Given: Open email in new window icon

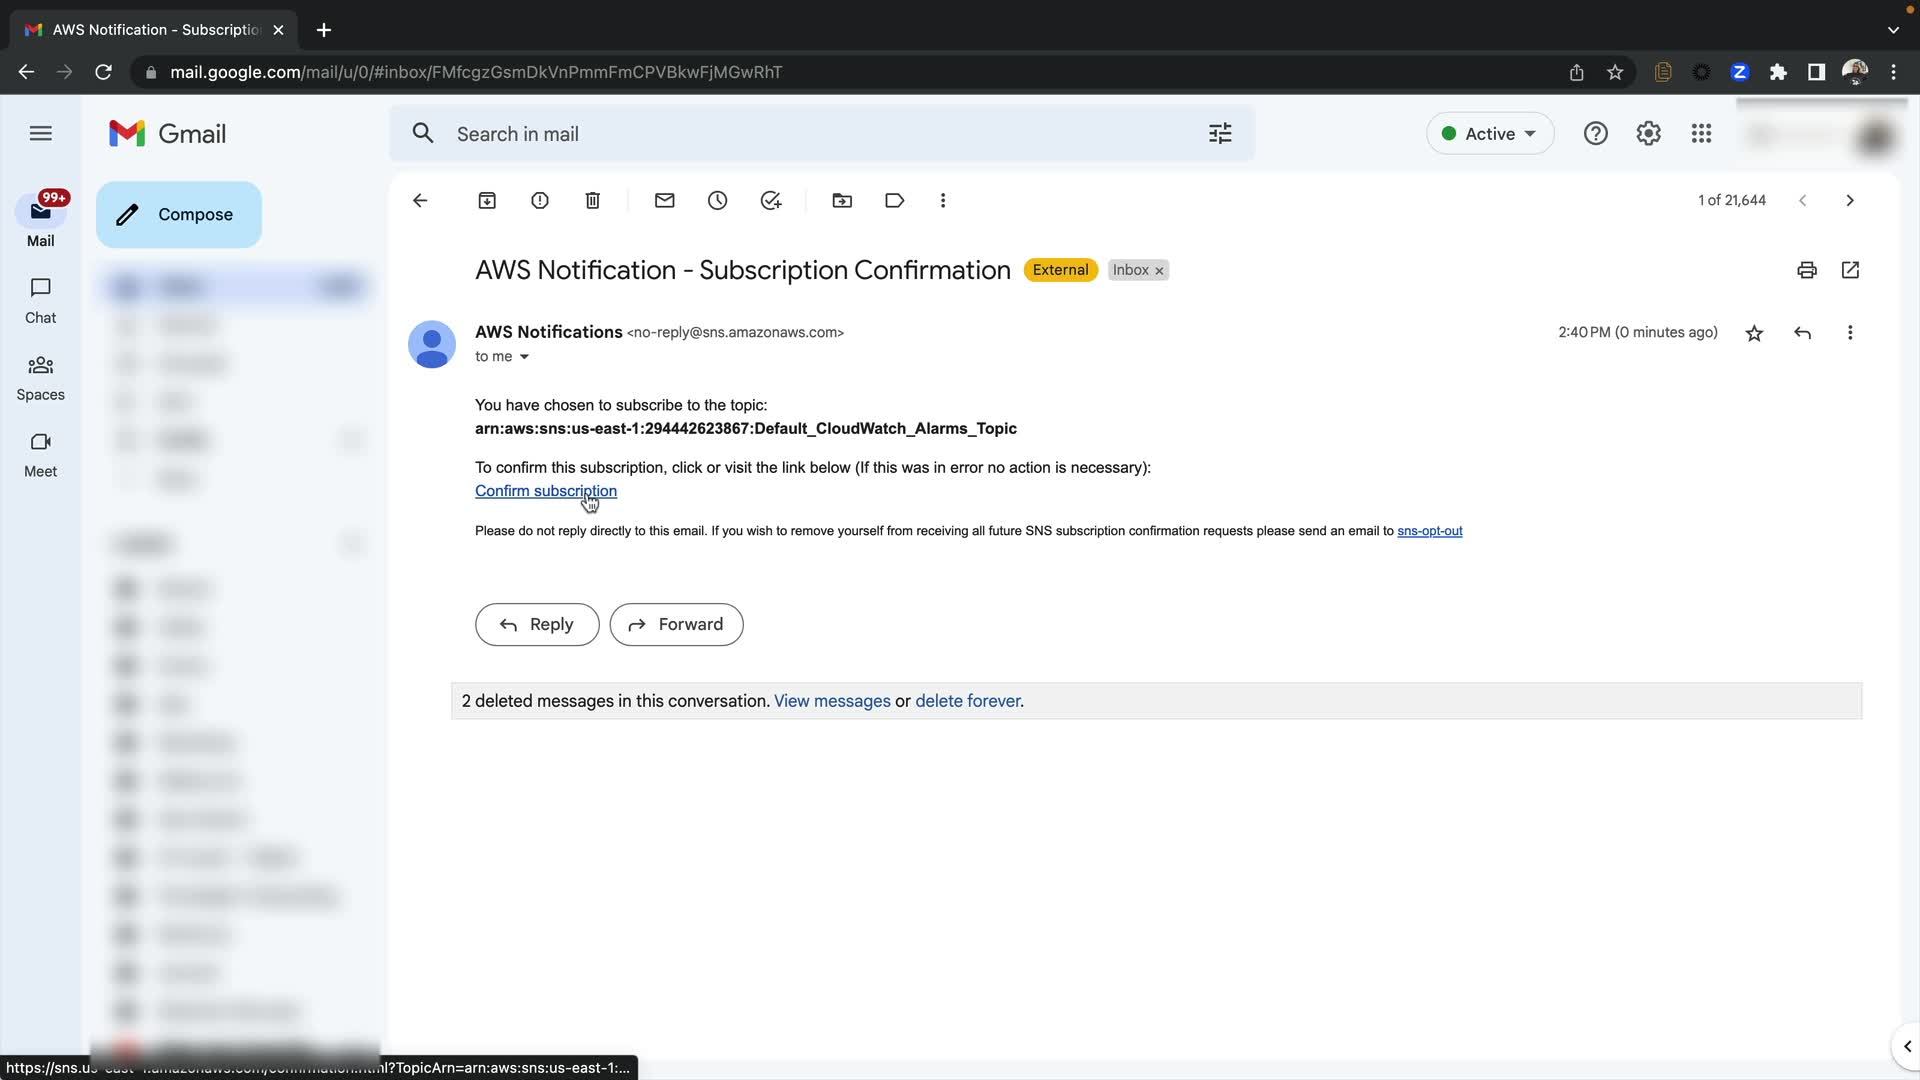Looking at the screenshot, I should tap(1850, 270).
